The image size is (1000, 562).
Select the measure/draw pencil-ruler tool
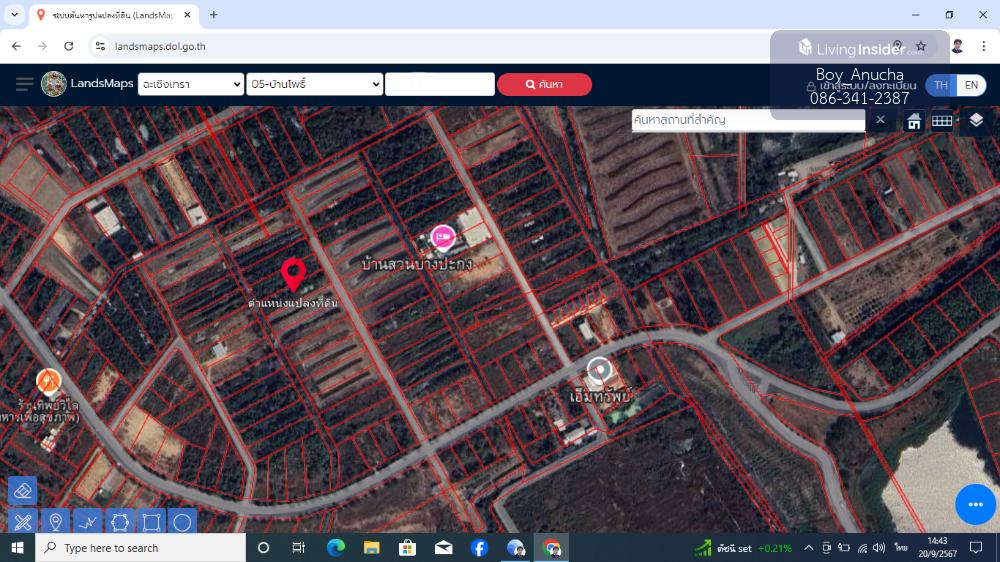coord(22,522)
